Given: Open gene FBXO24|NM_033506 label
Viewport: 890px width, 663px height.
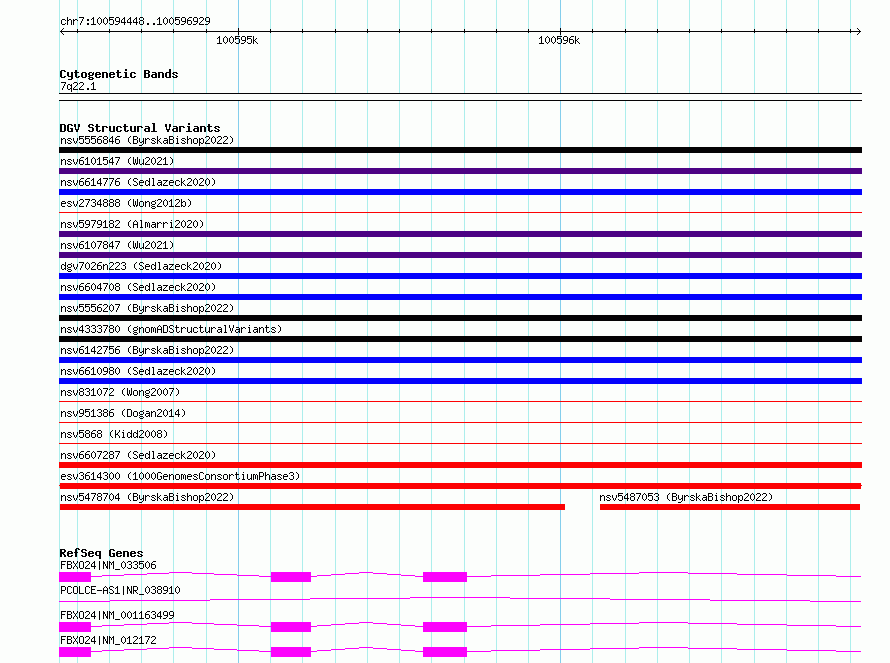Looking at the screenshot, I should pos(108,565).
